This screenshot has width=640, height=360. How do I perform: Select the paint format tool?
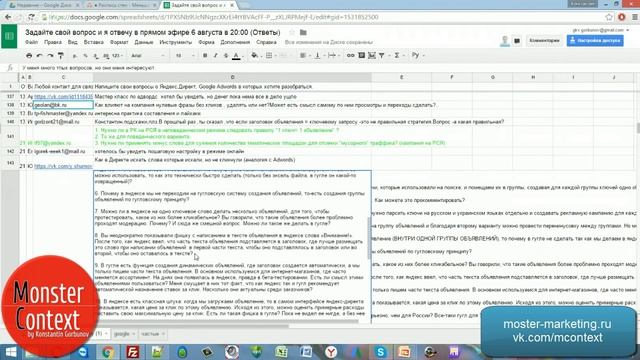pos(61,56)
